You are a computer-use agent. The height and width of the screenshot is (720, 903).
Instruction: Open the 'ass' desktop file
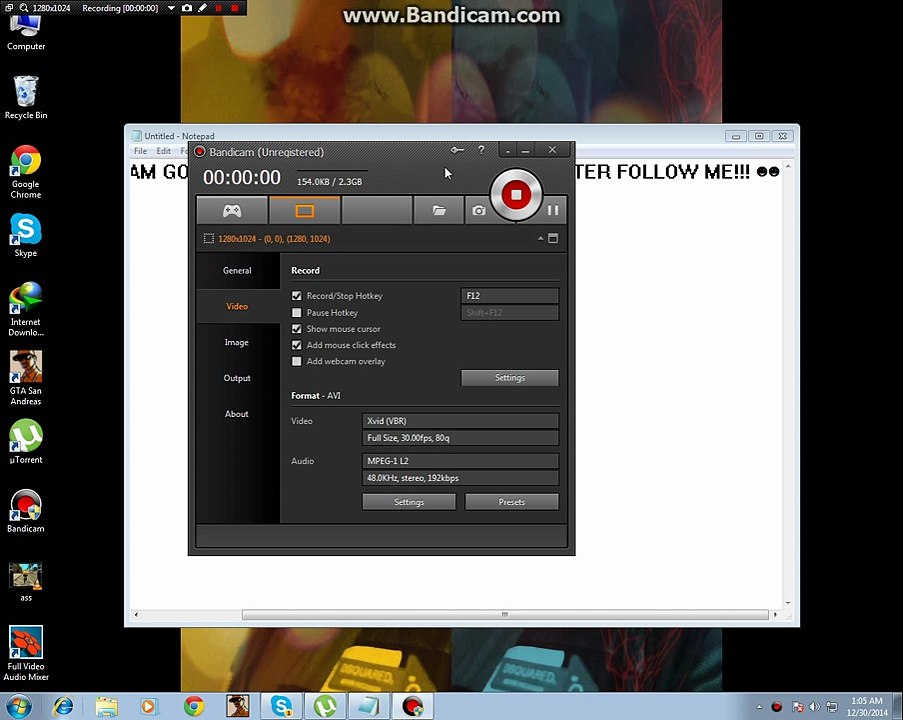[x=26, y=582]
